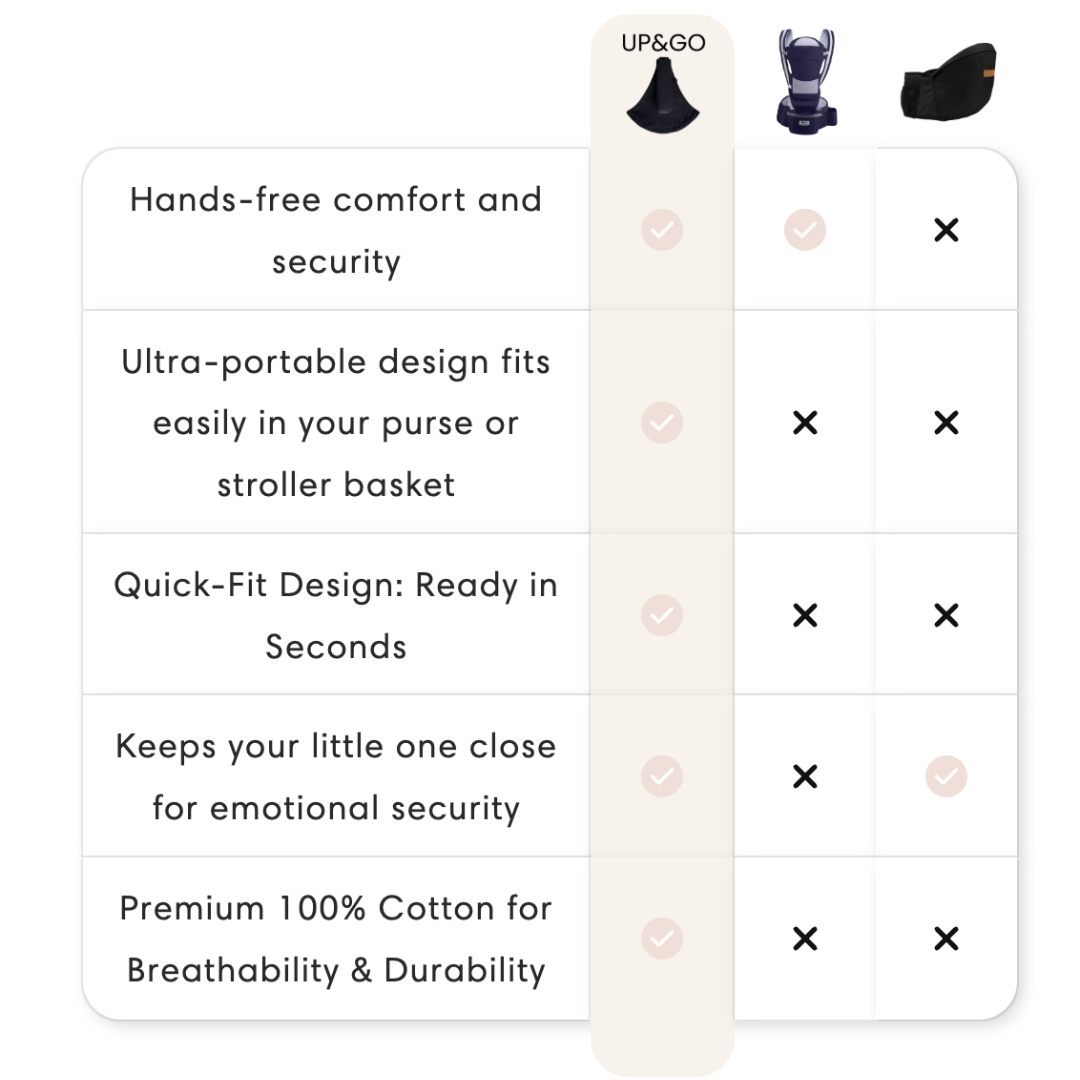Click blue carrier X for Quick-Fit Design
This screenshot has width=1080, height=1080.
click(x=804, y=615)
